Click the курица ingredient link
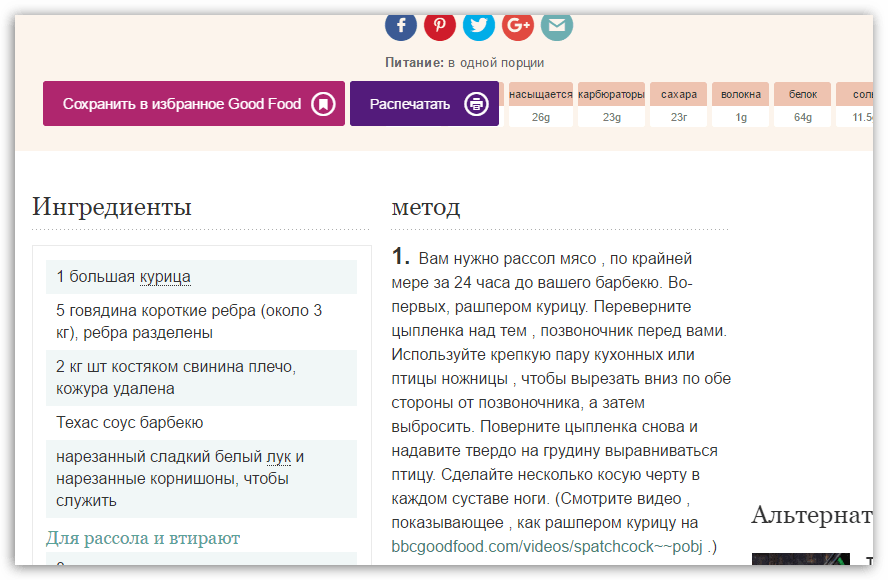Image resolution: width=888 pixels, height=580 pixels. (x=165, y=277)
